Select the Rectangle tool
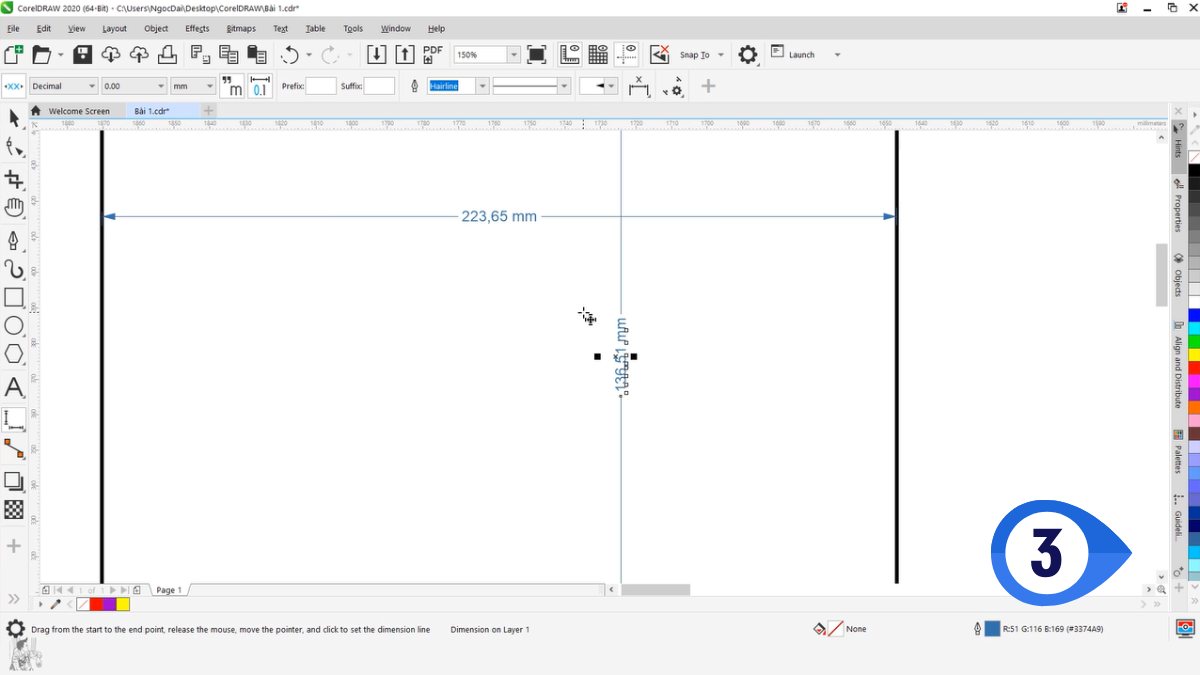The width and height of the screenshot is (1200, 675). (14, 297)
